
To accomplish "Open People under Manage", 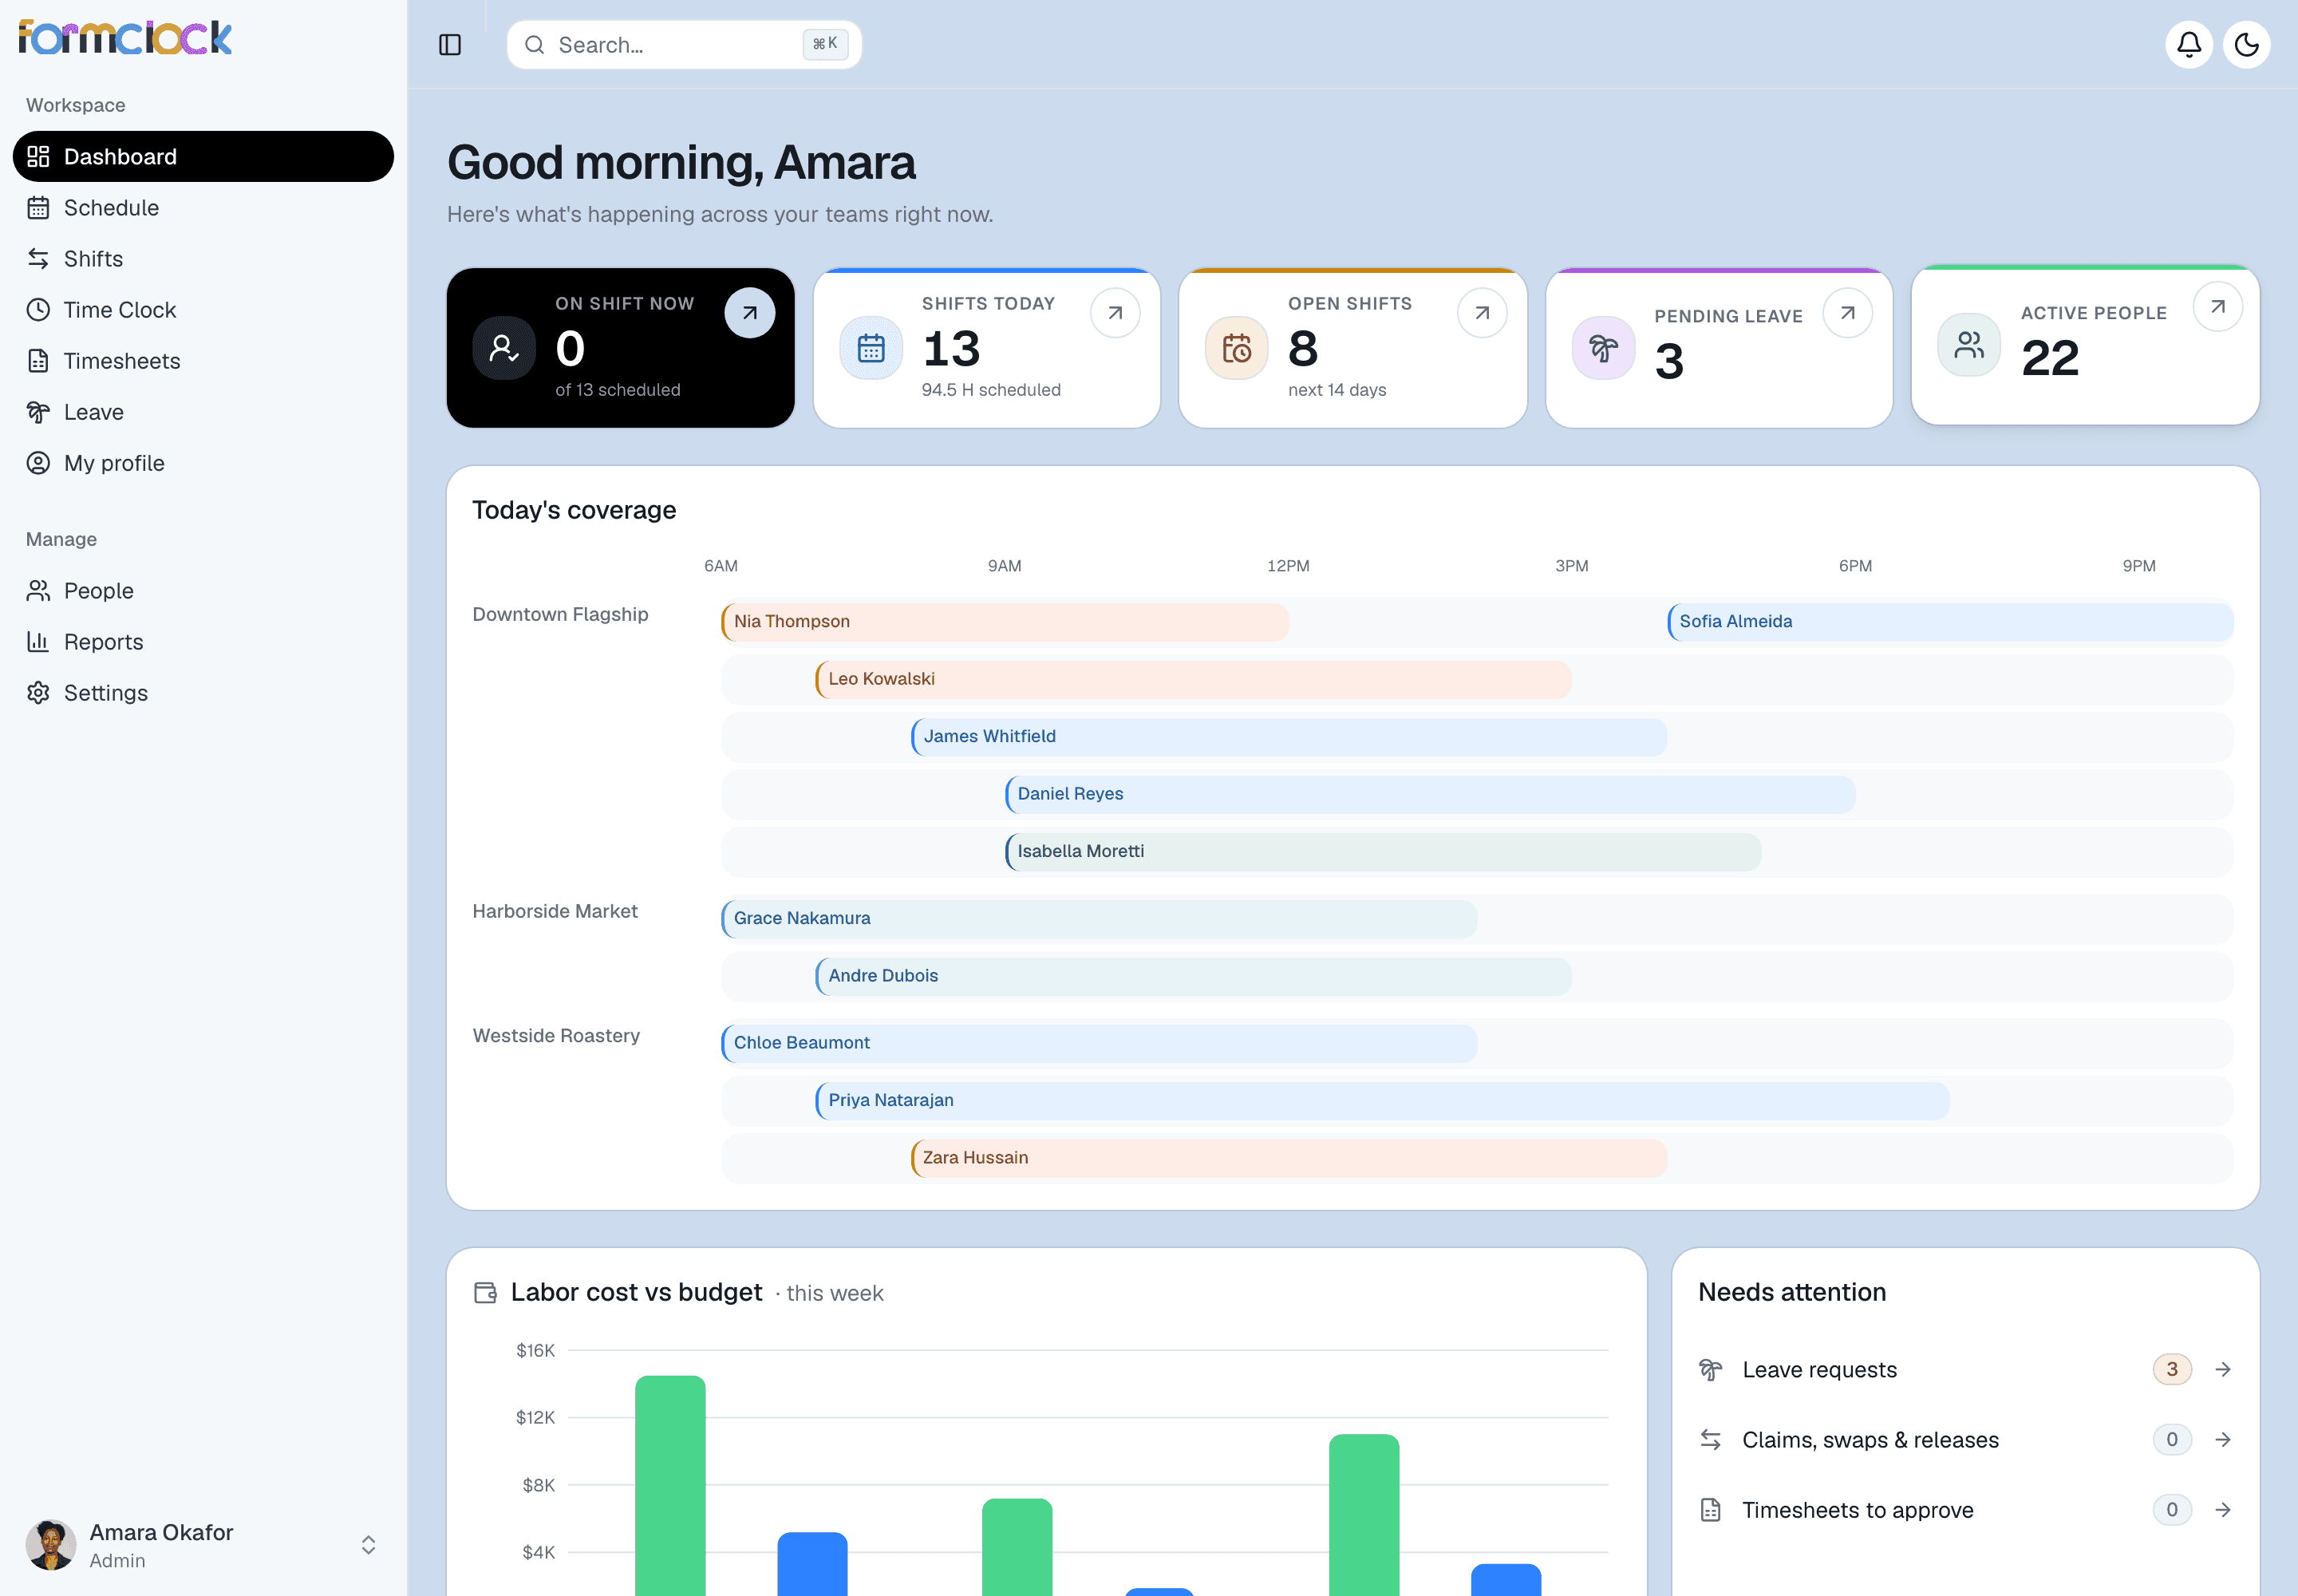I will tap(203, 591).
